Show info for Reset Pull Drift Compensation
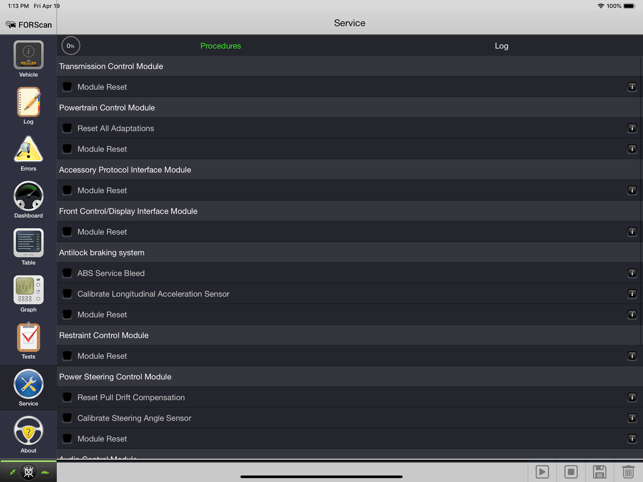The width and height of the screenshot is (643, 482). point(632,397)
